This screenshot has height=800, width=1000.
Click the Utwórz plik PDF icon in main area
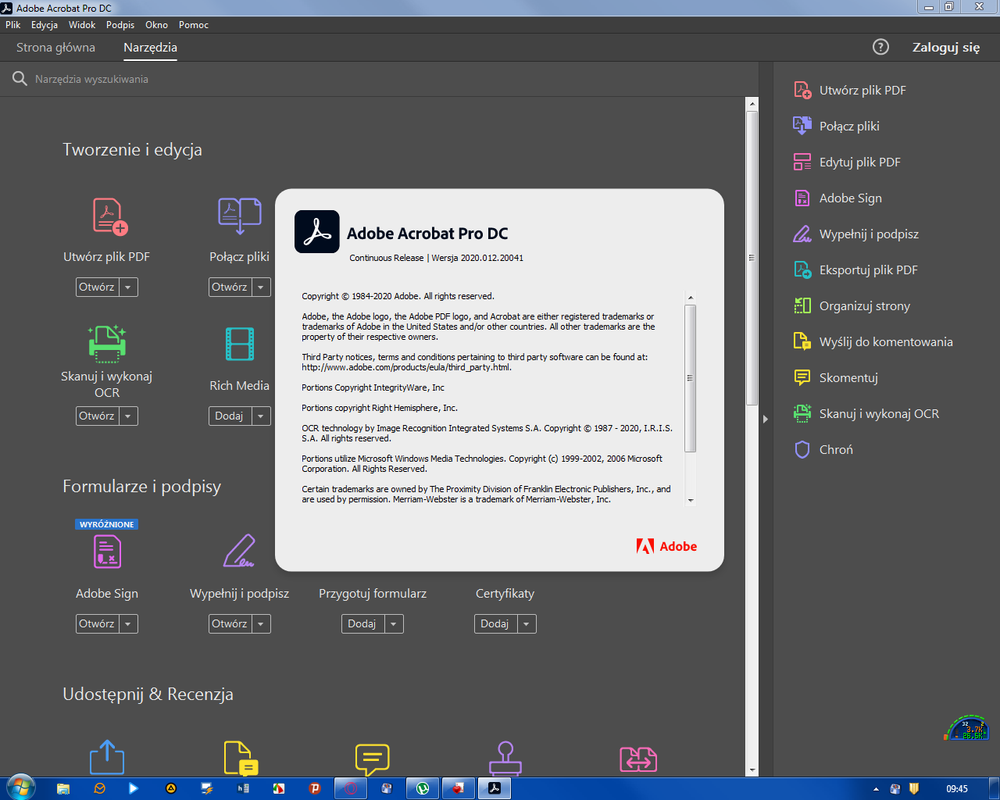click(x=110, y=216)
